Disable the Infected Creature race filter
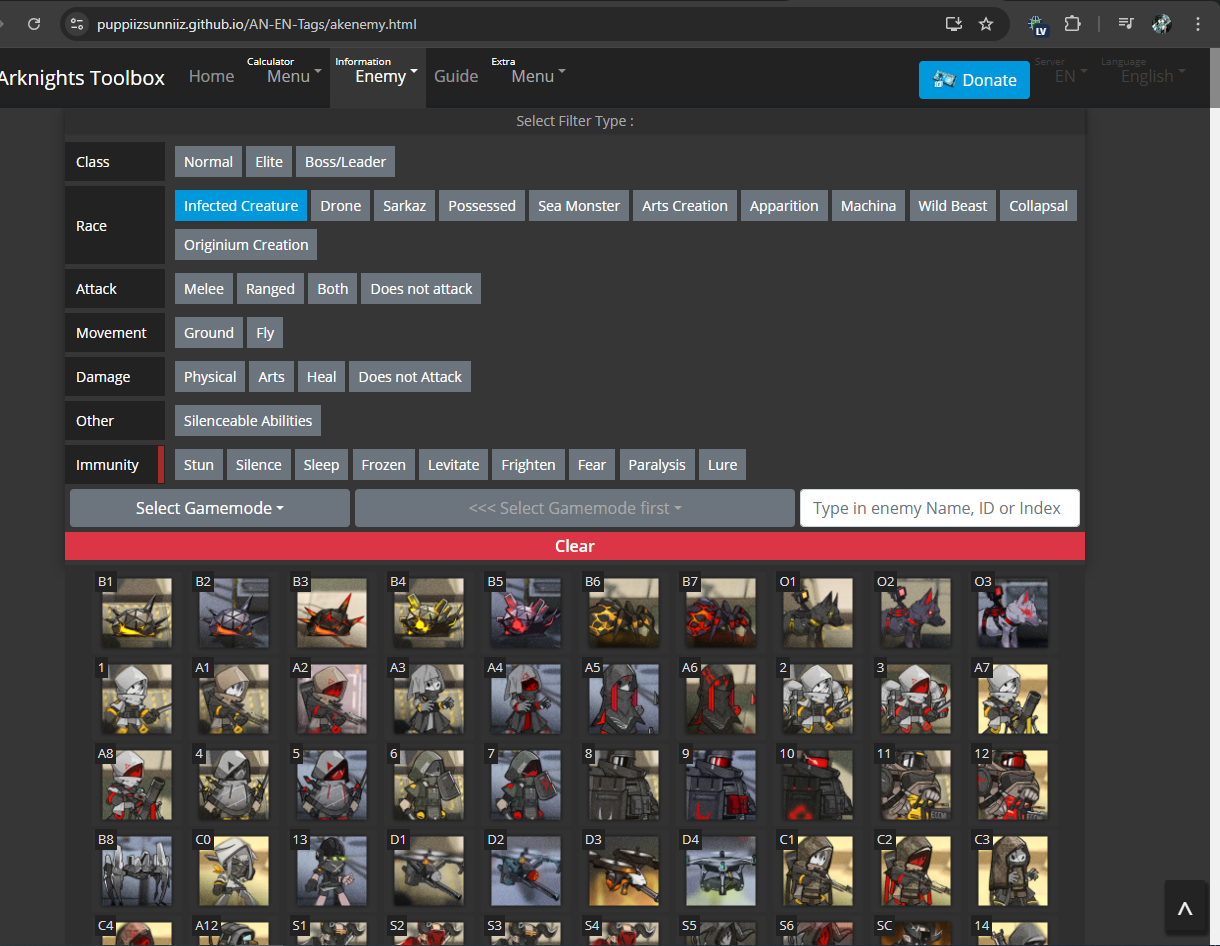Screen dimensions: 1220x946 [x=241, y=206]
